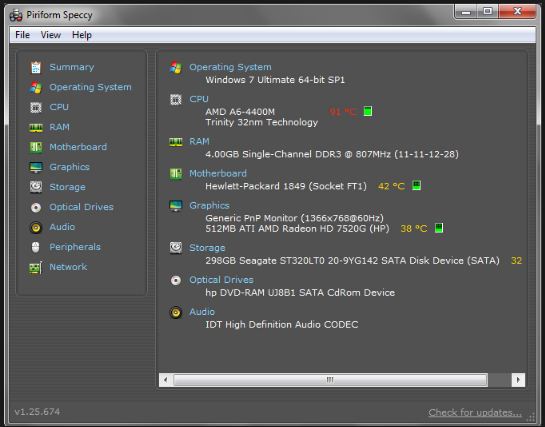Click the CPU heading link in summary

(199, 99)
